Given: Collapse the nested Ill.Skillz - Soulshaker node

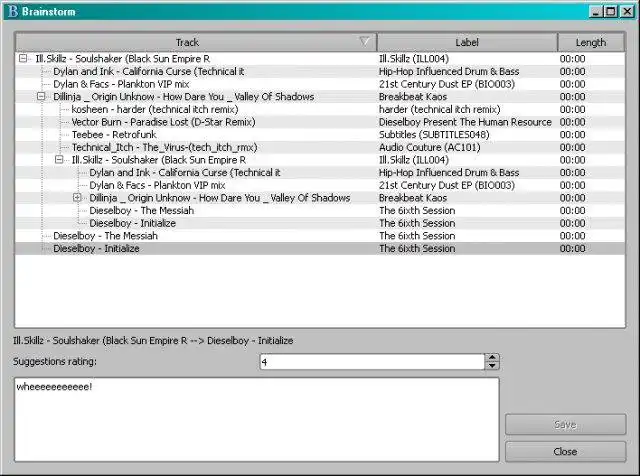Looking at the screenshot, I should click(59, 160).
